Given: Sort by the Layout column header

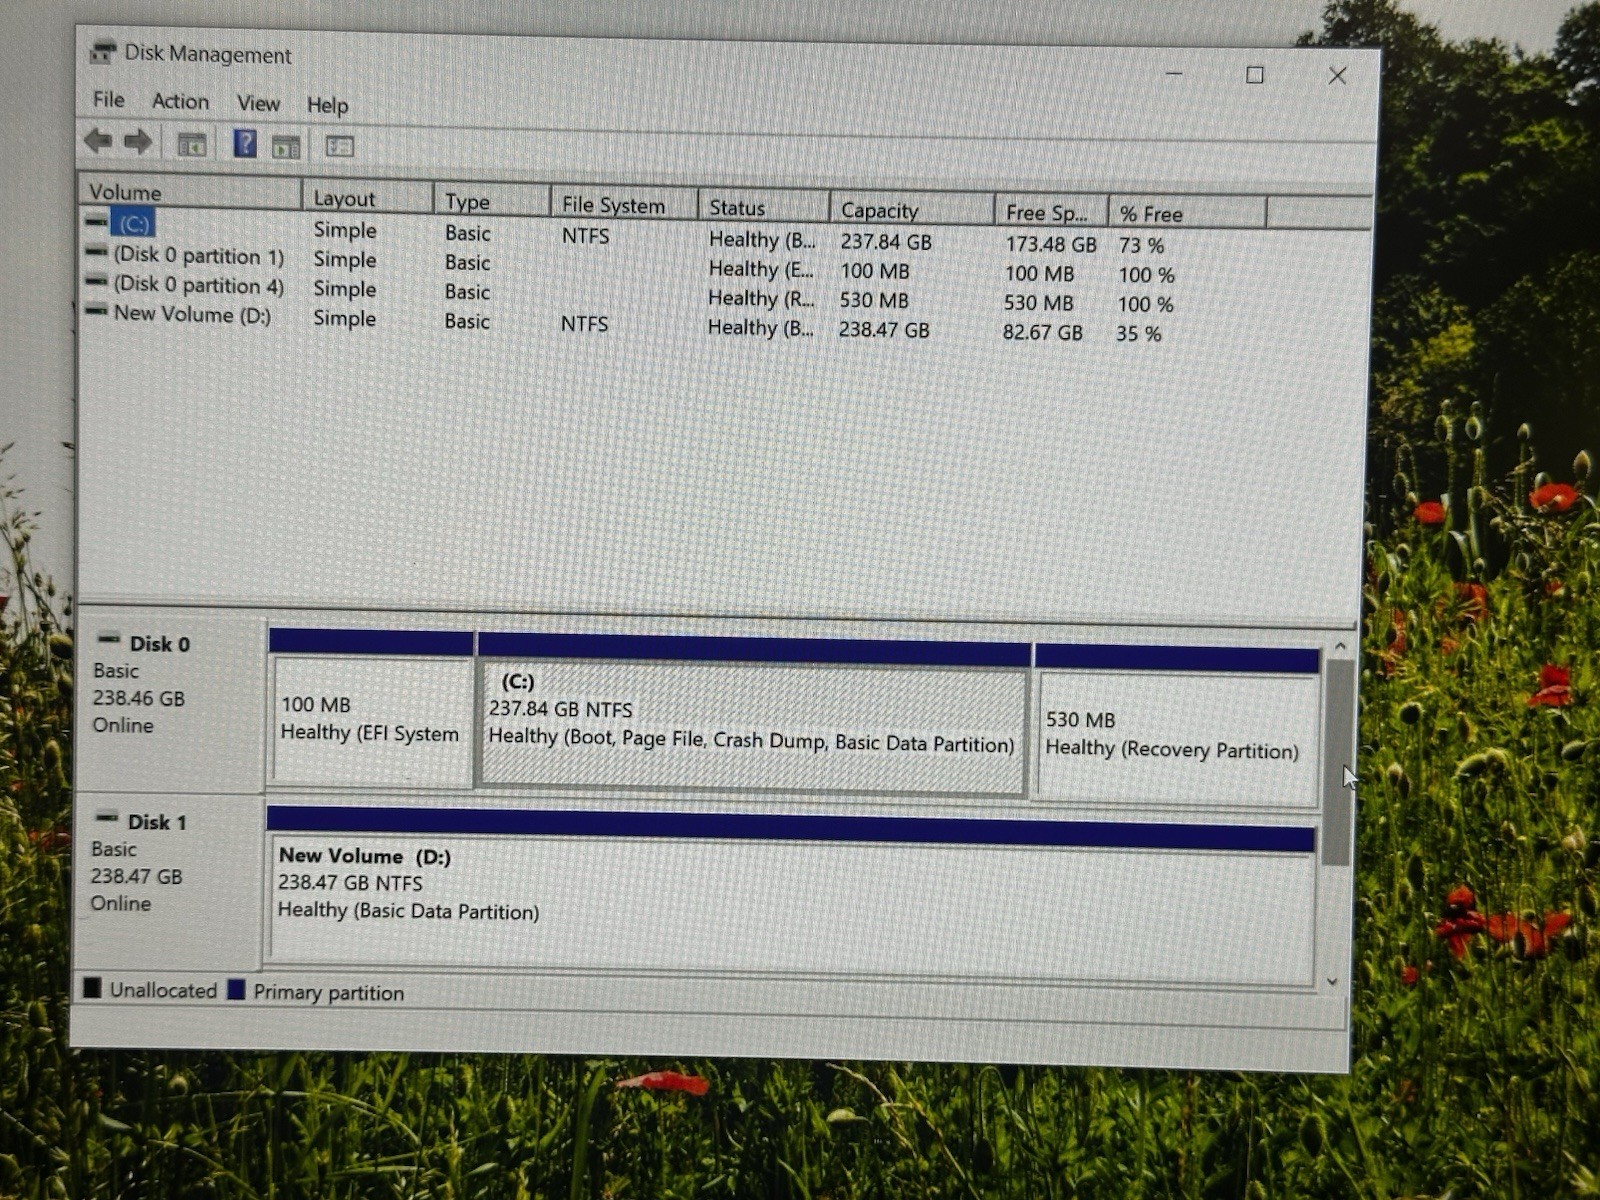Looking at the screenshot, I should pyautogui.click(x=368, y=198).
